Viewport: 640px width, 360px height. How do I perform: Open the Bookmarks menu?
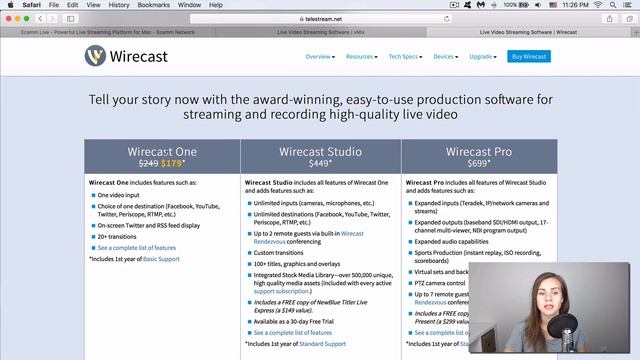[x=153, y=5]
